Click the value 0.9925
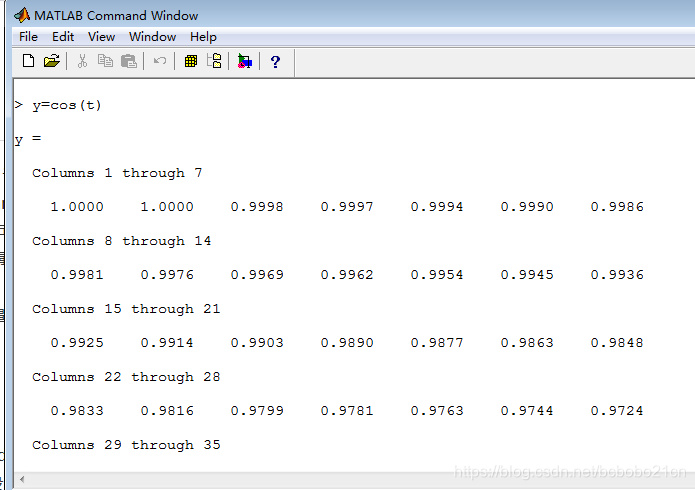This screenshot has width=695, height=490. (x=77, y=343)
